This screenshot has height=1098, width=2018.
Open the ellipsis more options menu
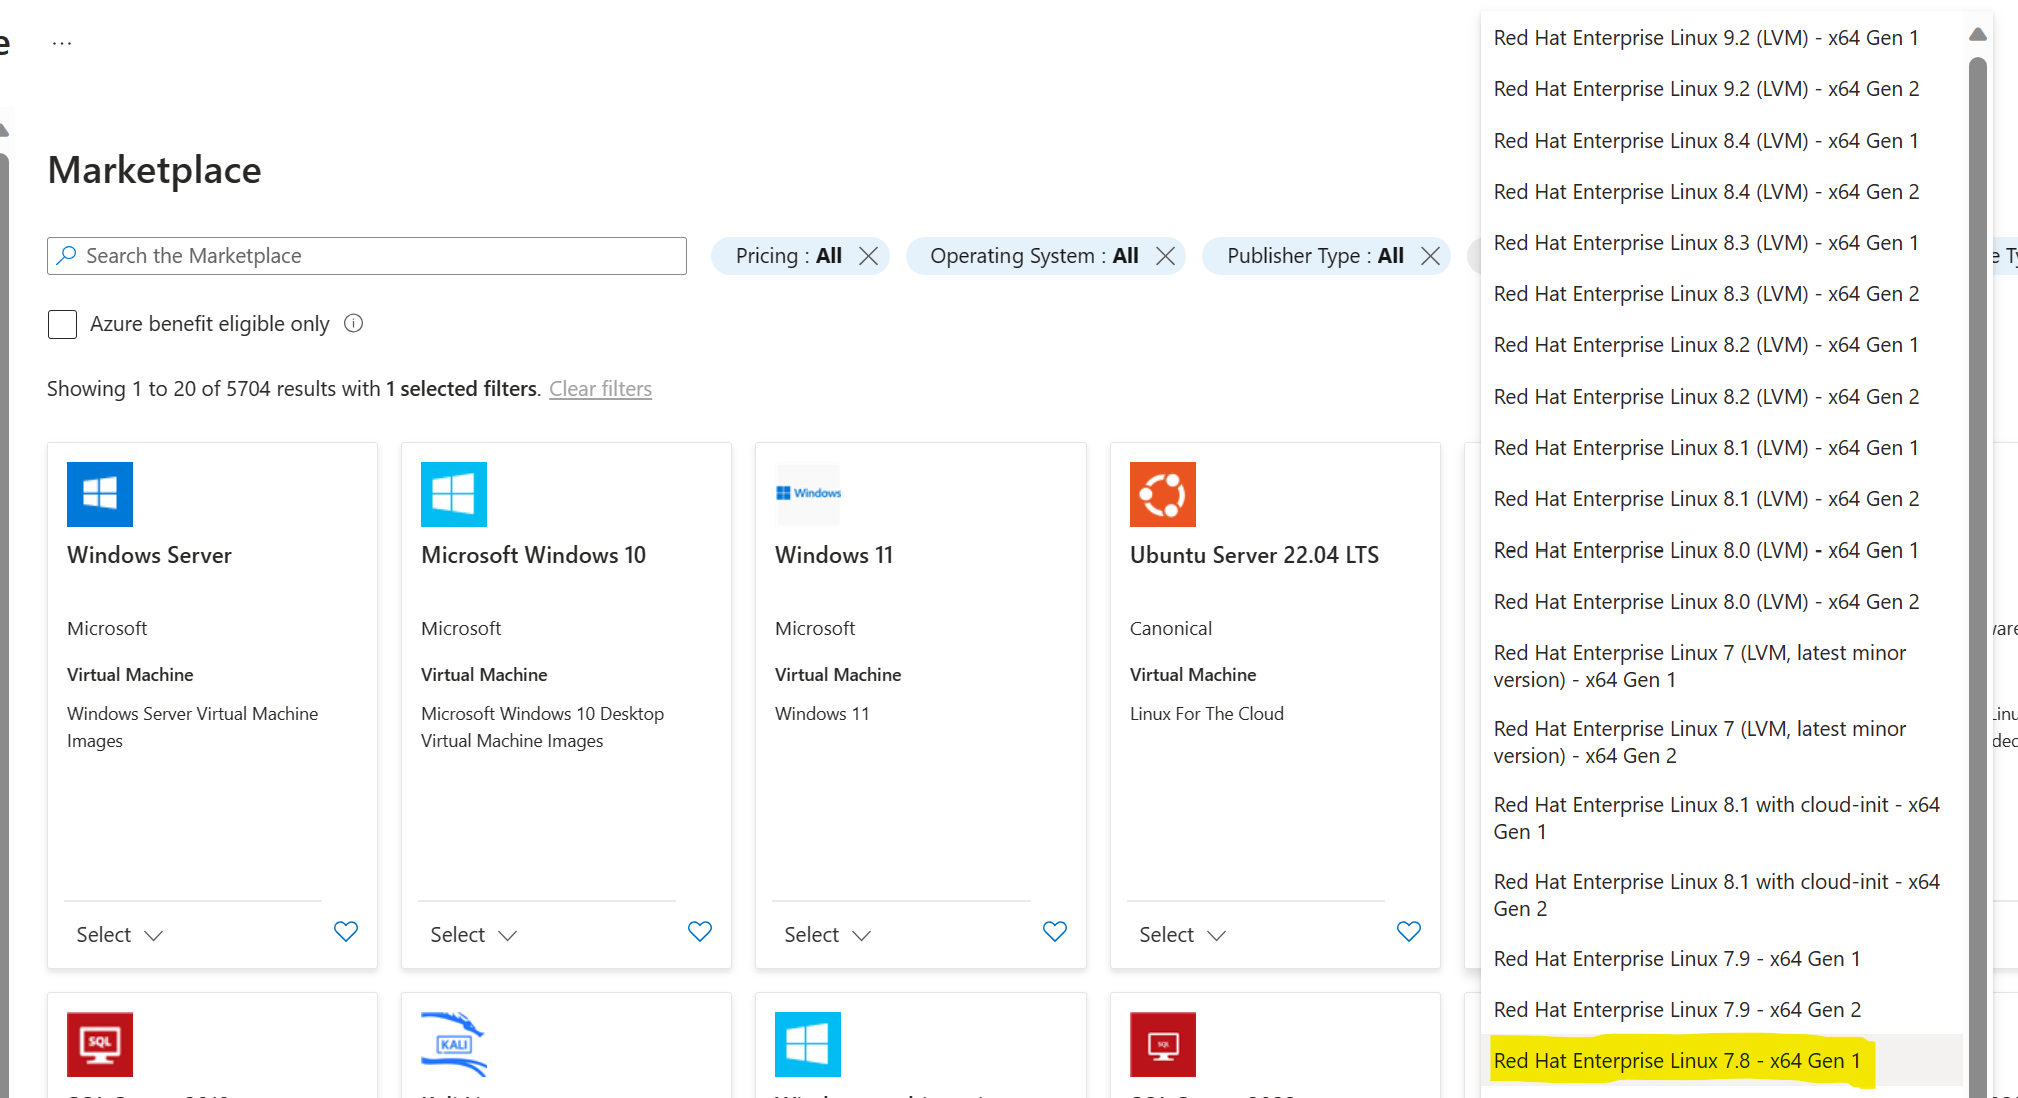point(62,43)
